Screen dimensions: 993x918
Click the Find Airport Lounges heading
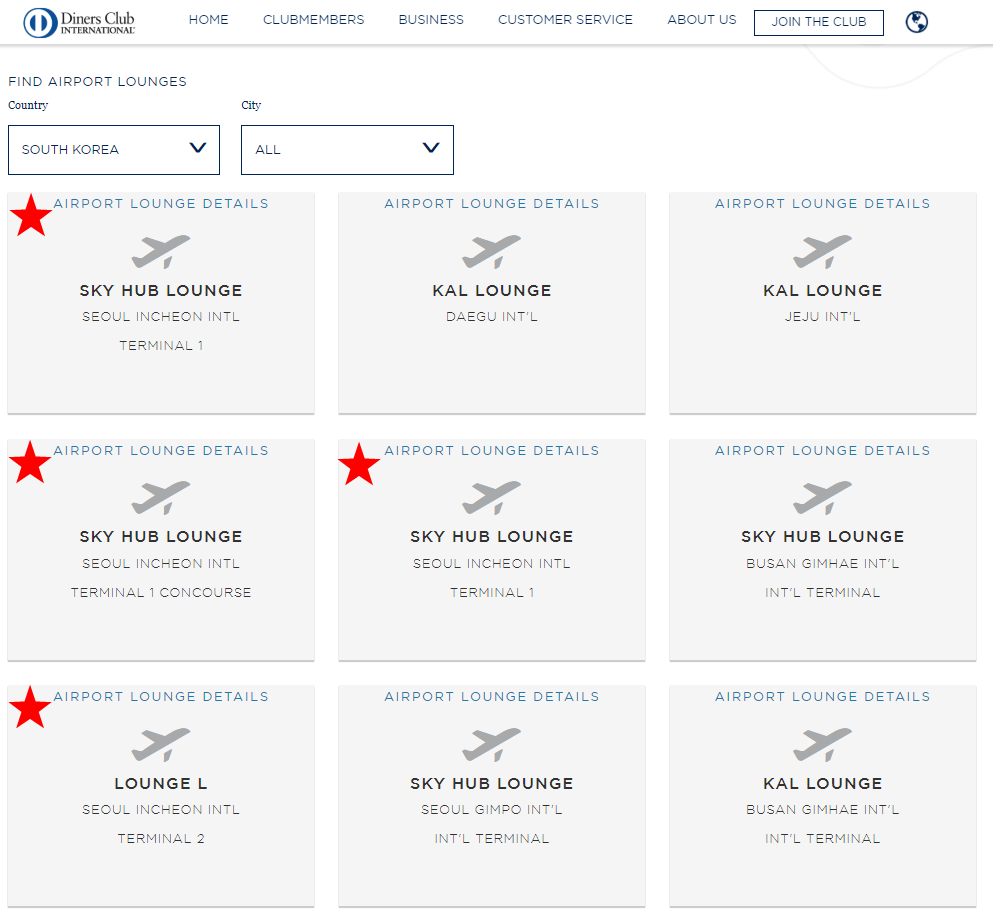pos(98,82)
